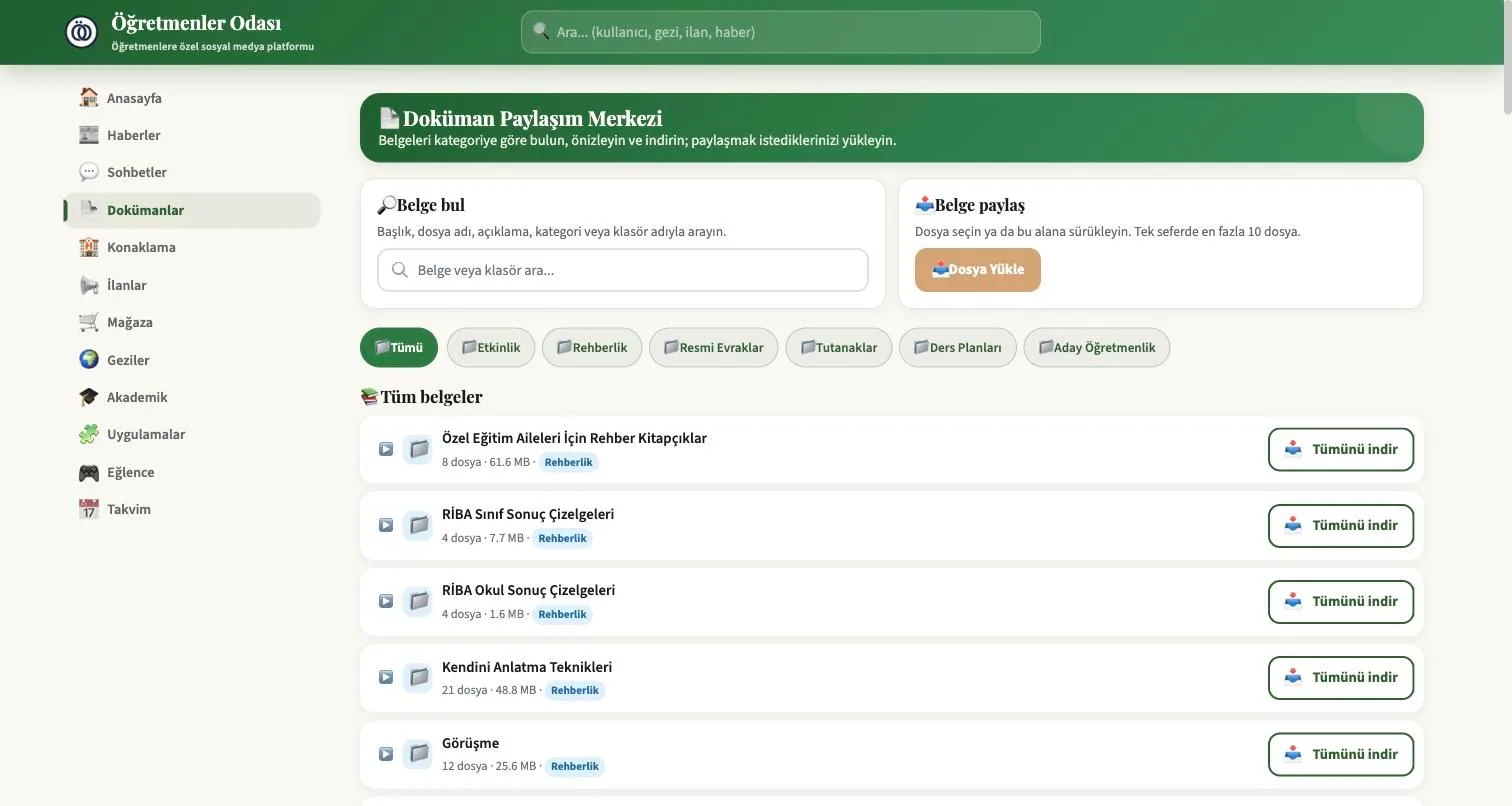Viewport: 1512px width, 806px height.
Task: Download all of Özel Eğitim Aileleri folder
Action: [1341, 449]
